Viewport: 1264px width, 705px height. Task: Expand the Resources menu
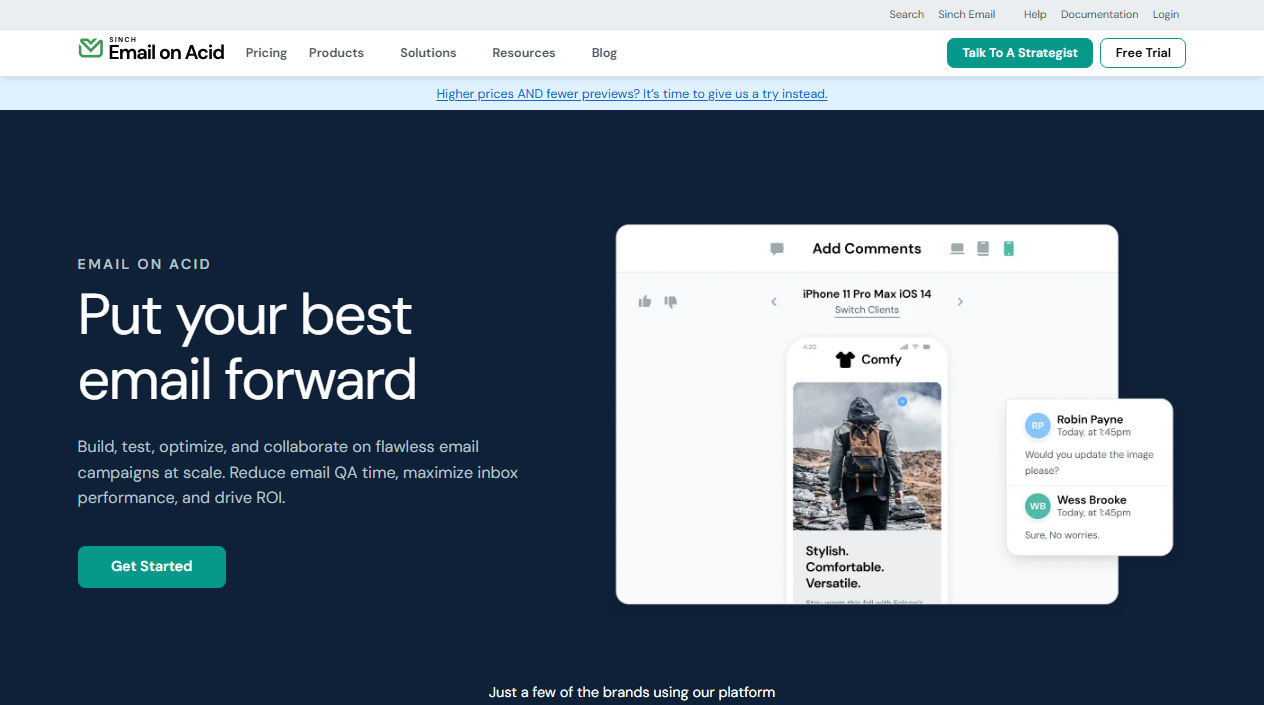click(x=523, y=53)
